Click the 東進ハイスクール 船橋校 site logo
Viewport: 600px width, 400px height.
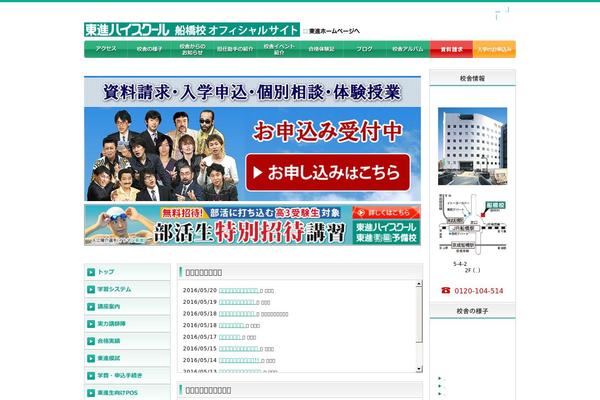192,30
